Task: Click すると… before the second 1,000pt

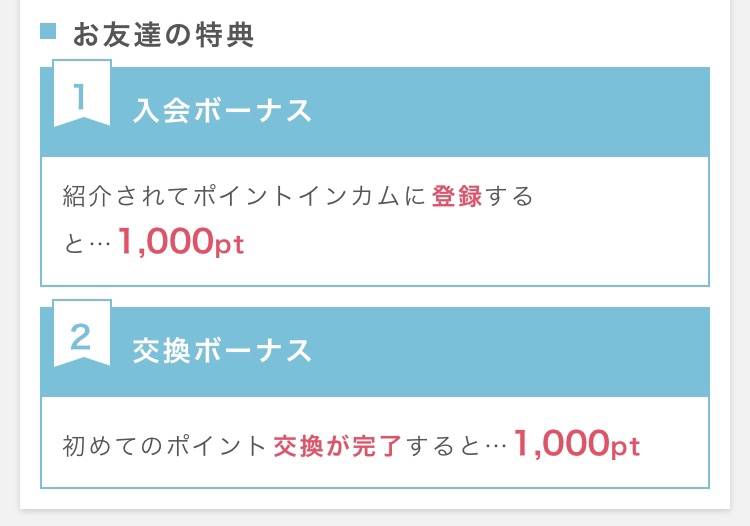Action: click(x=457, y=446)
